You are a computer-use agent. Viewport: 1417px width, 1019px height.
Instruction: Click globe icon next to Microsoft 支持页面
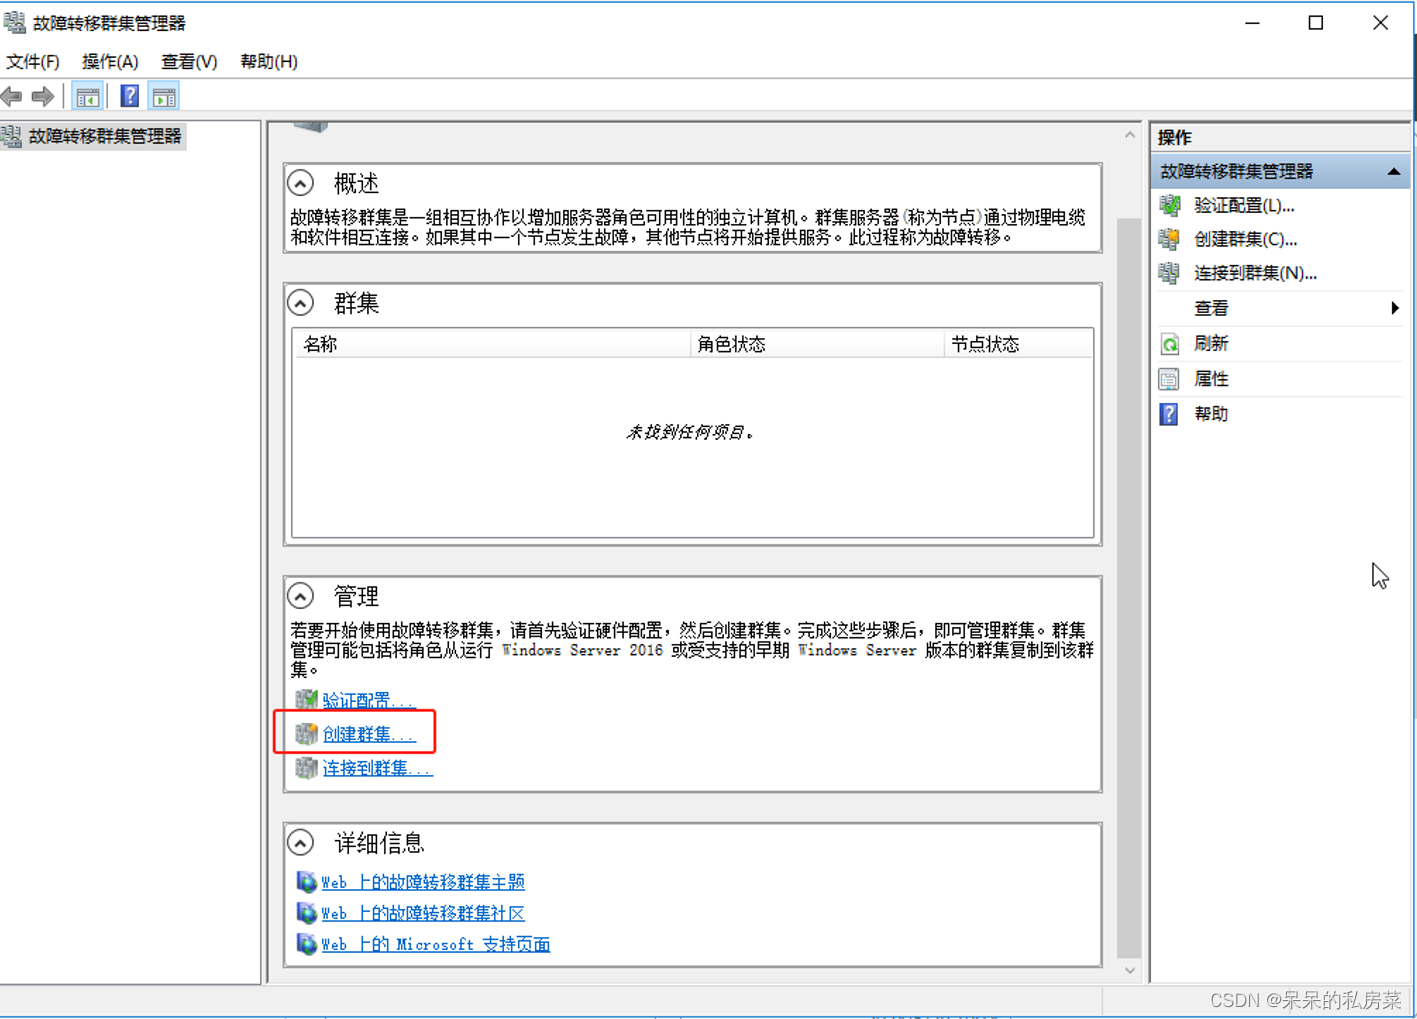click(x=306, y=944)
